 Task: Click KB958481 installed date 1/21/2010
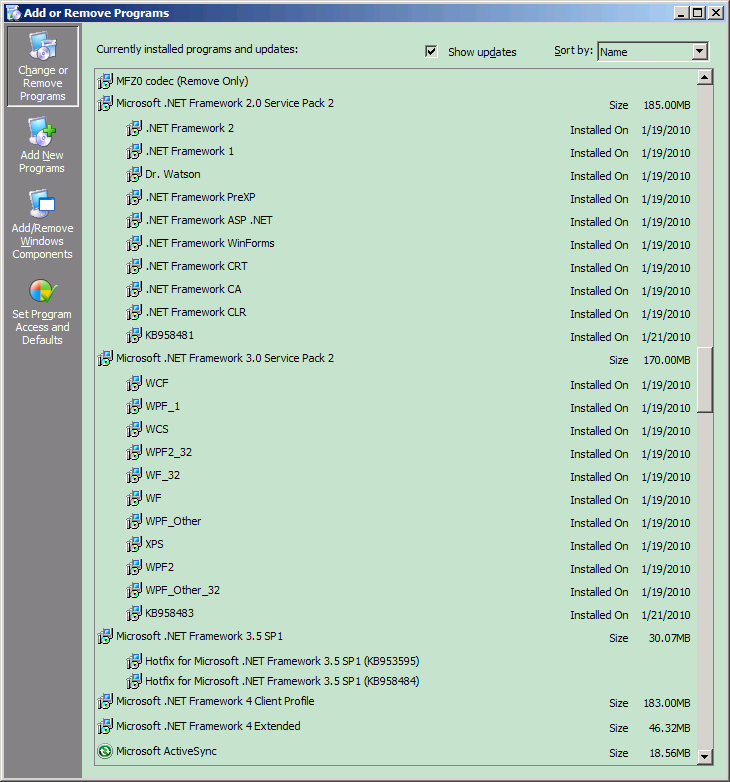[x=666, y=337]
